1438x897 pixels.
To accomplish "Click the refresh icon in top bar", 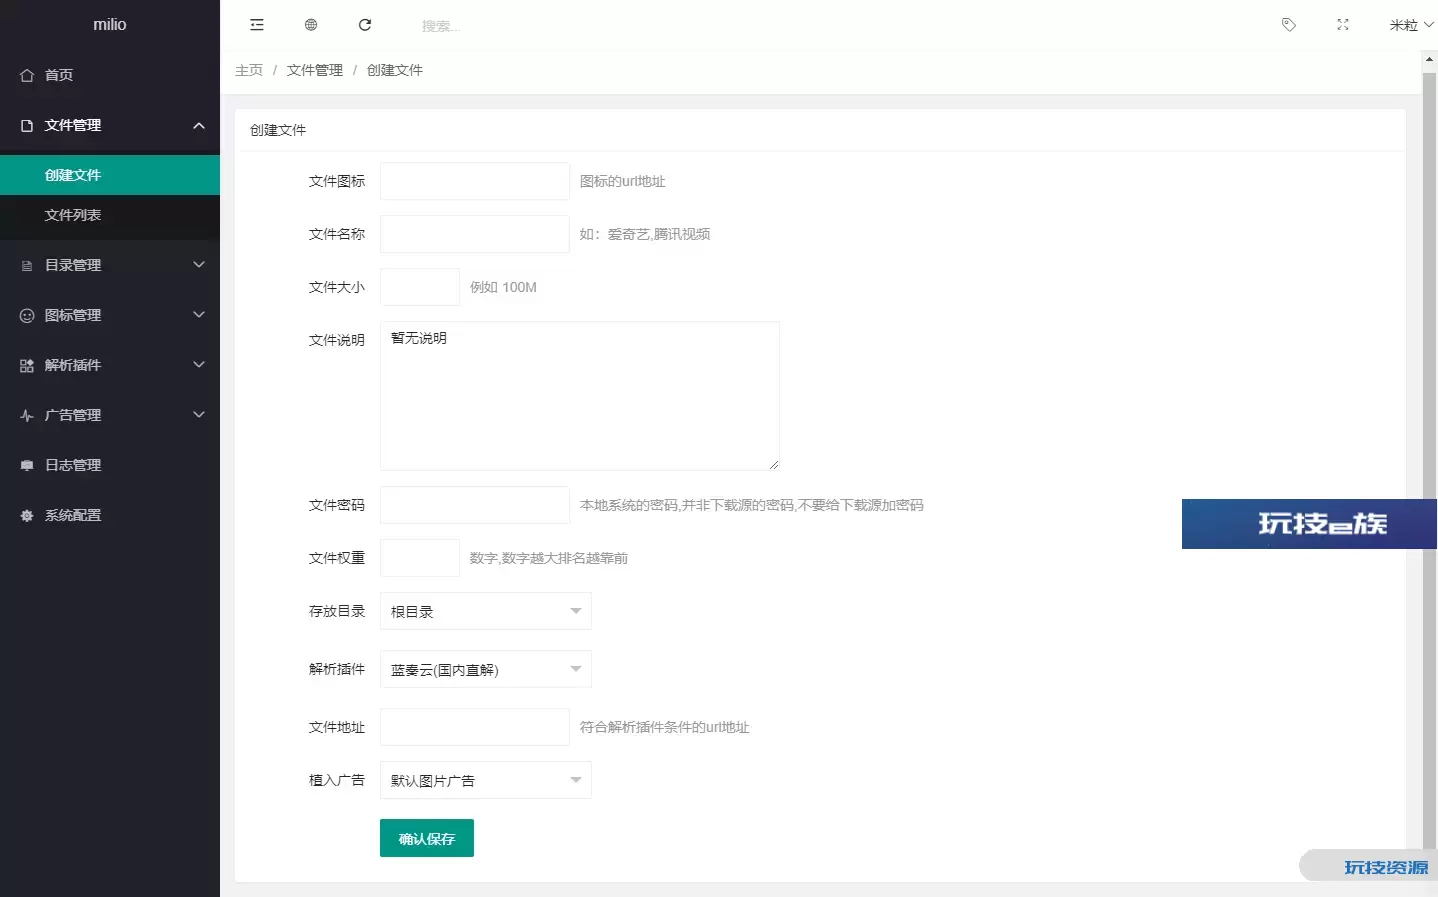I will coord(365,25).
